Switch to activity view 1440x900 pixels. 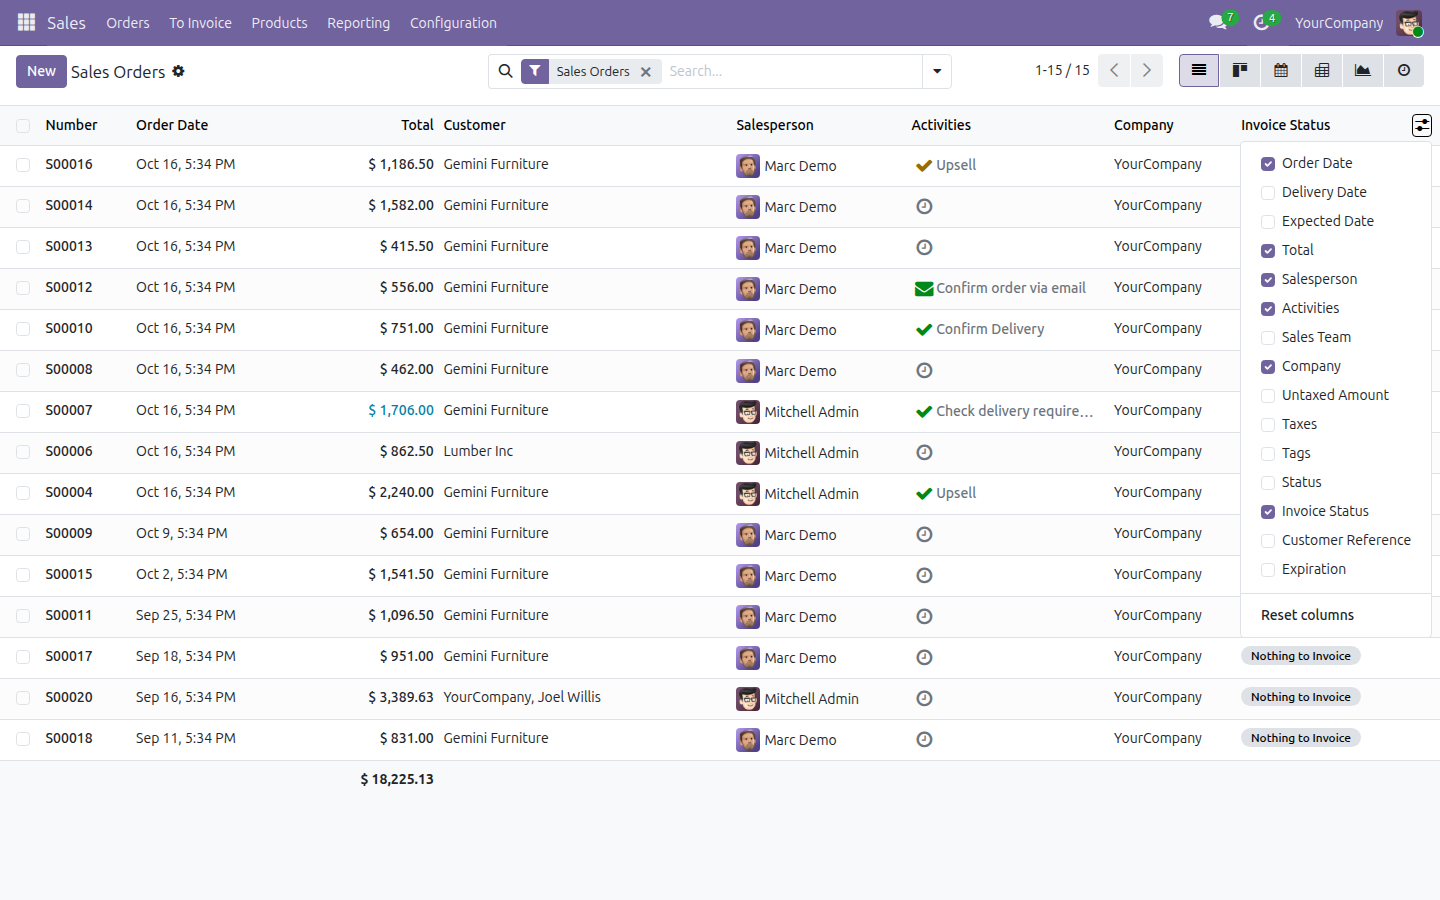click(1404, 71)
